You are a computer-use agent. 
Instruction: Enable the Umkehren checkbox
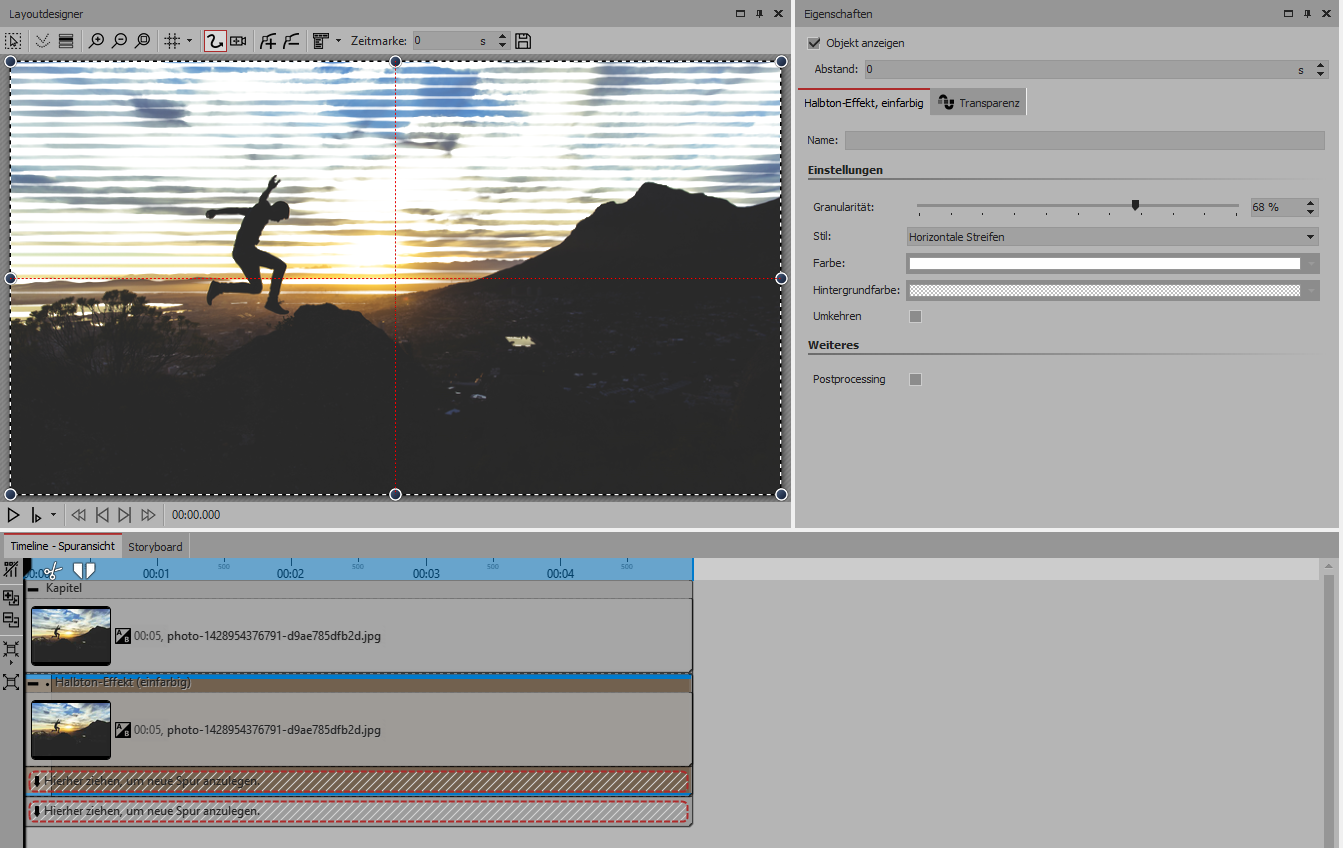915,317
